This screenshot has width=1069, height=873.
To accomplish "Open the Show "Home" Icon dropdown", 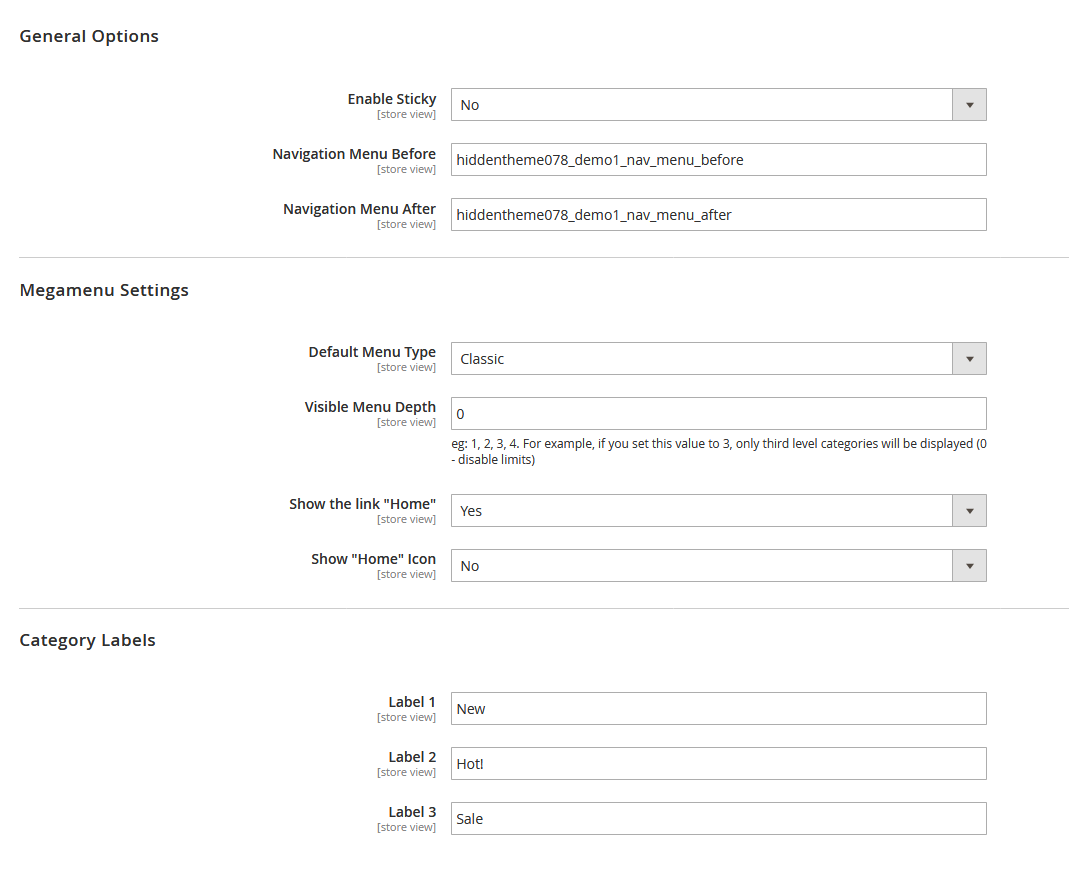I will coord(717,565).
